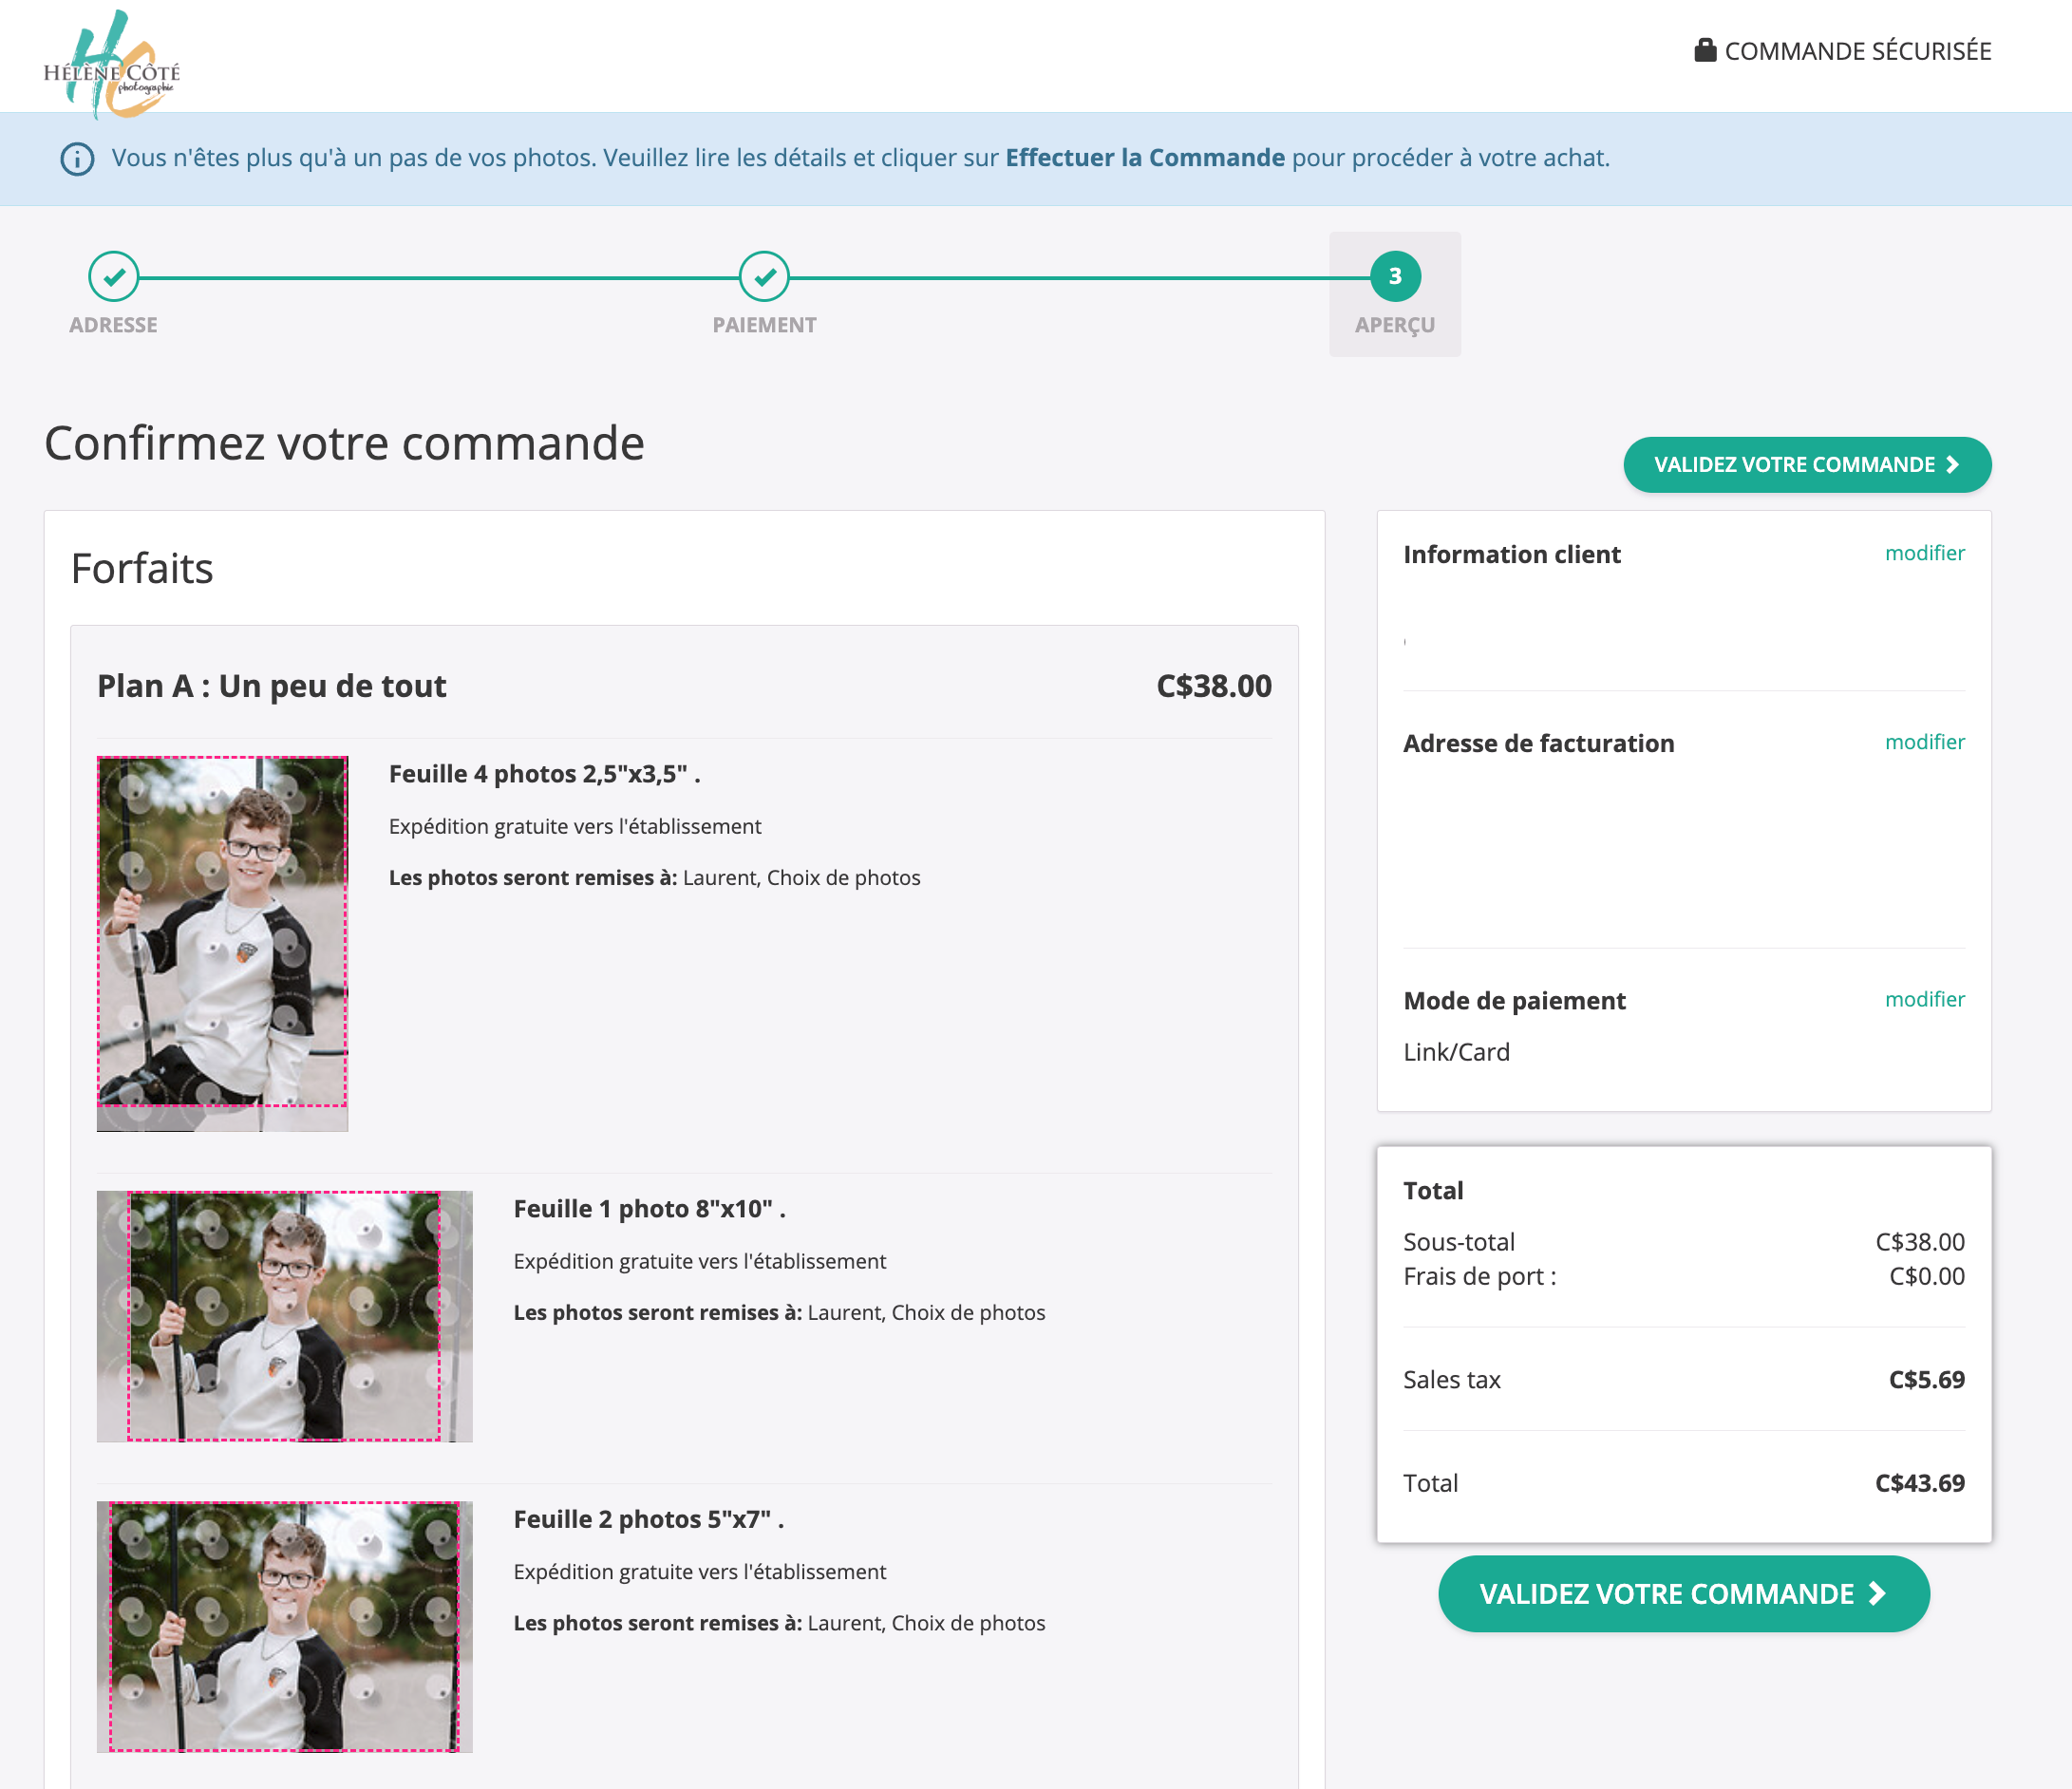Screen dimensions: 2072x1789
Task: Click the Adresse step checkmark circle
Action: pyautogui.click(x=114, y=276)
